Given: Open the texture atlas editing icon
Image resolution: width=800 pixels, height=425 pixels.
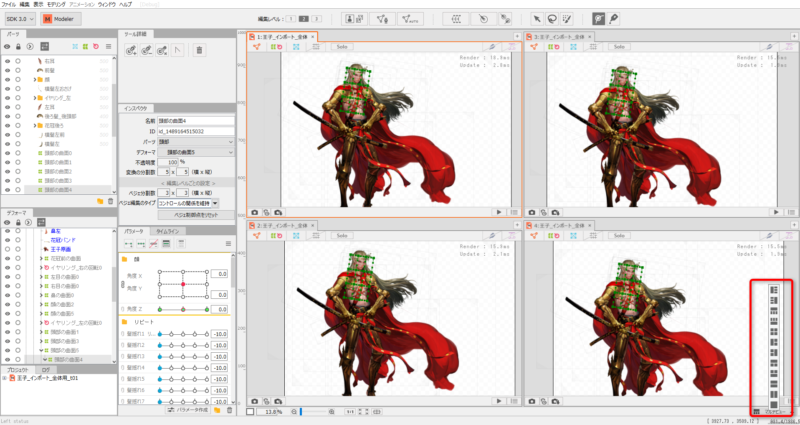Looking at the screenshot, I should [x=358, y=19].
